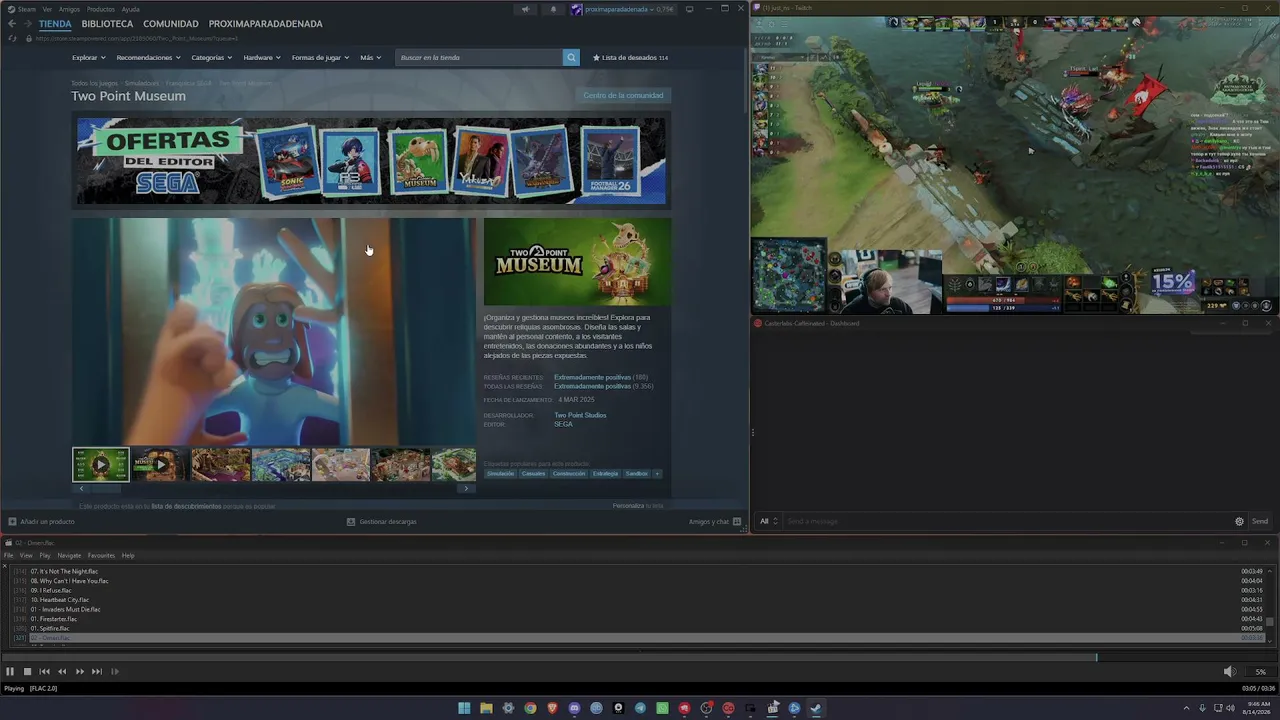Skip to previous track in music player

[44, 672]
